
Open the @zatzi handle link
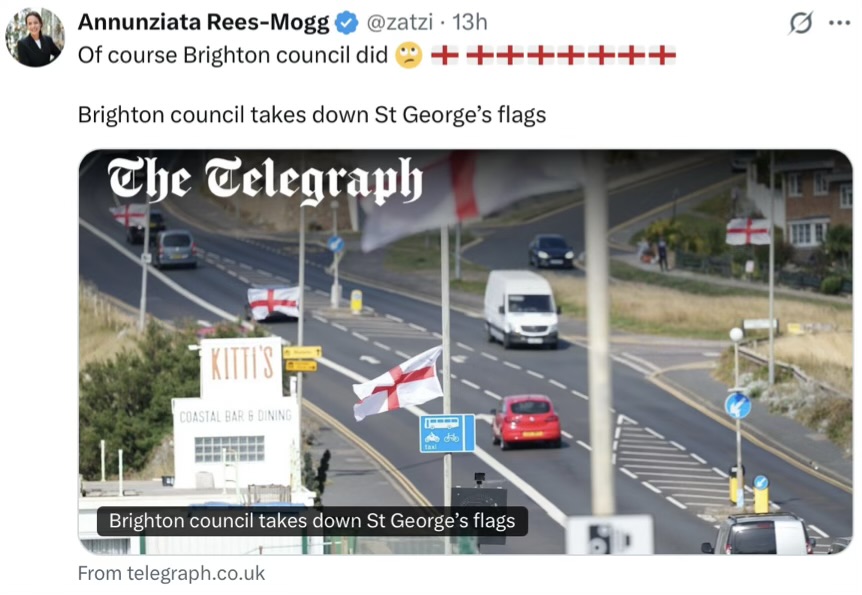[x=400, y=23]
